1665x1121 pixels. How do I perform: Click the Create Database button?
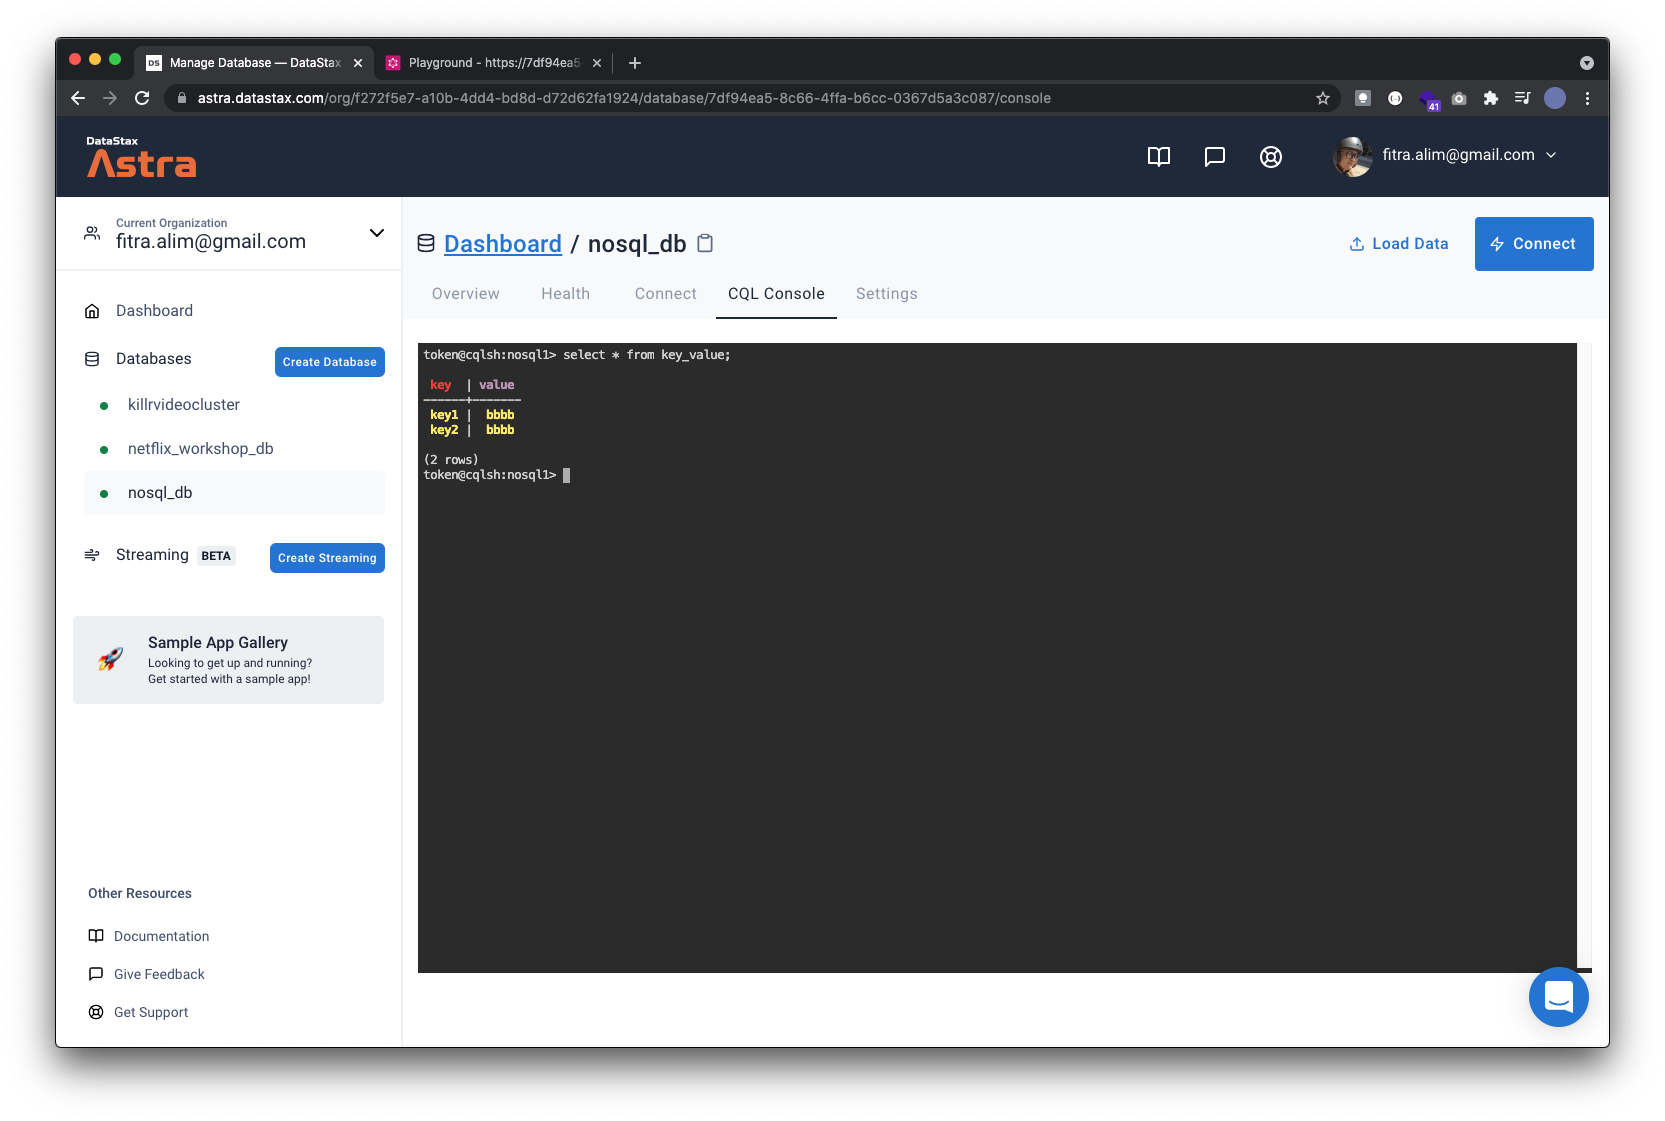coord(329,361)
